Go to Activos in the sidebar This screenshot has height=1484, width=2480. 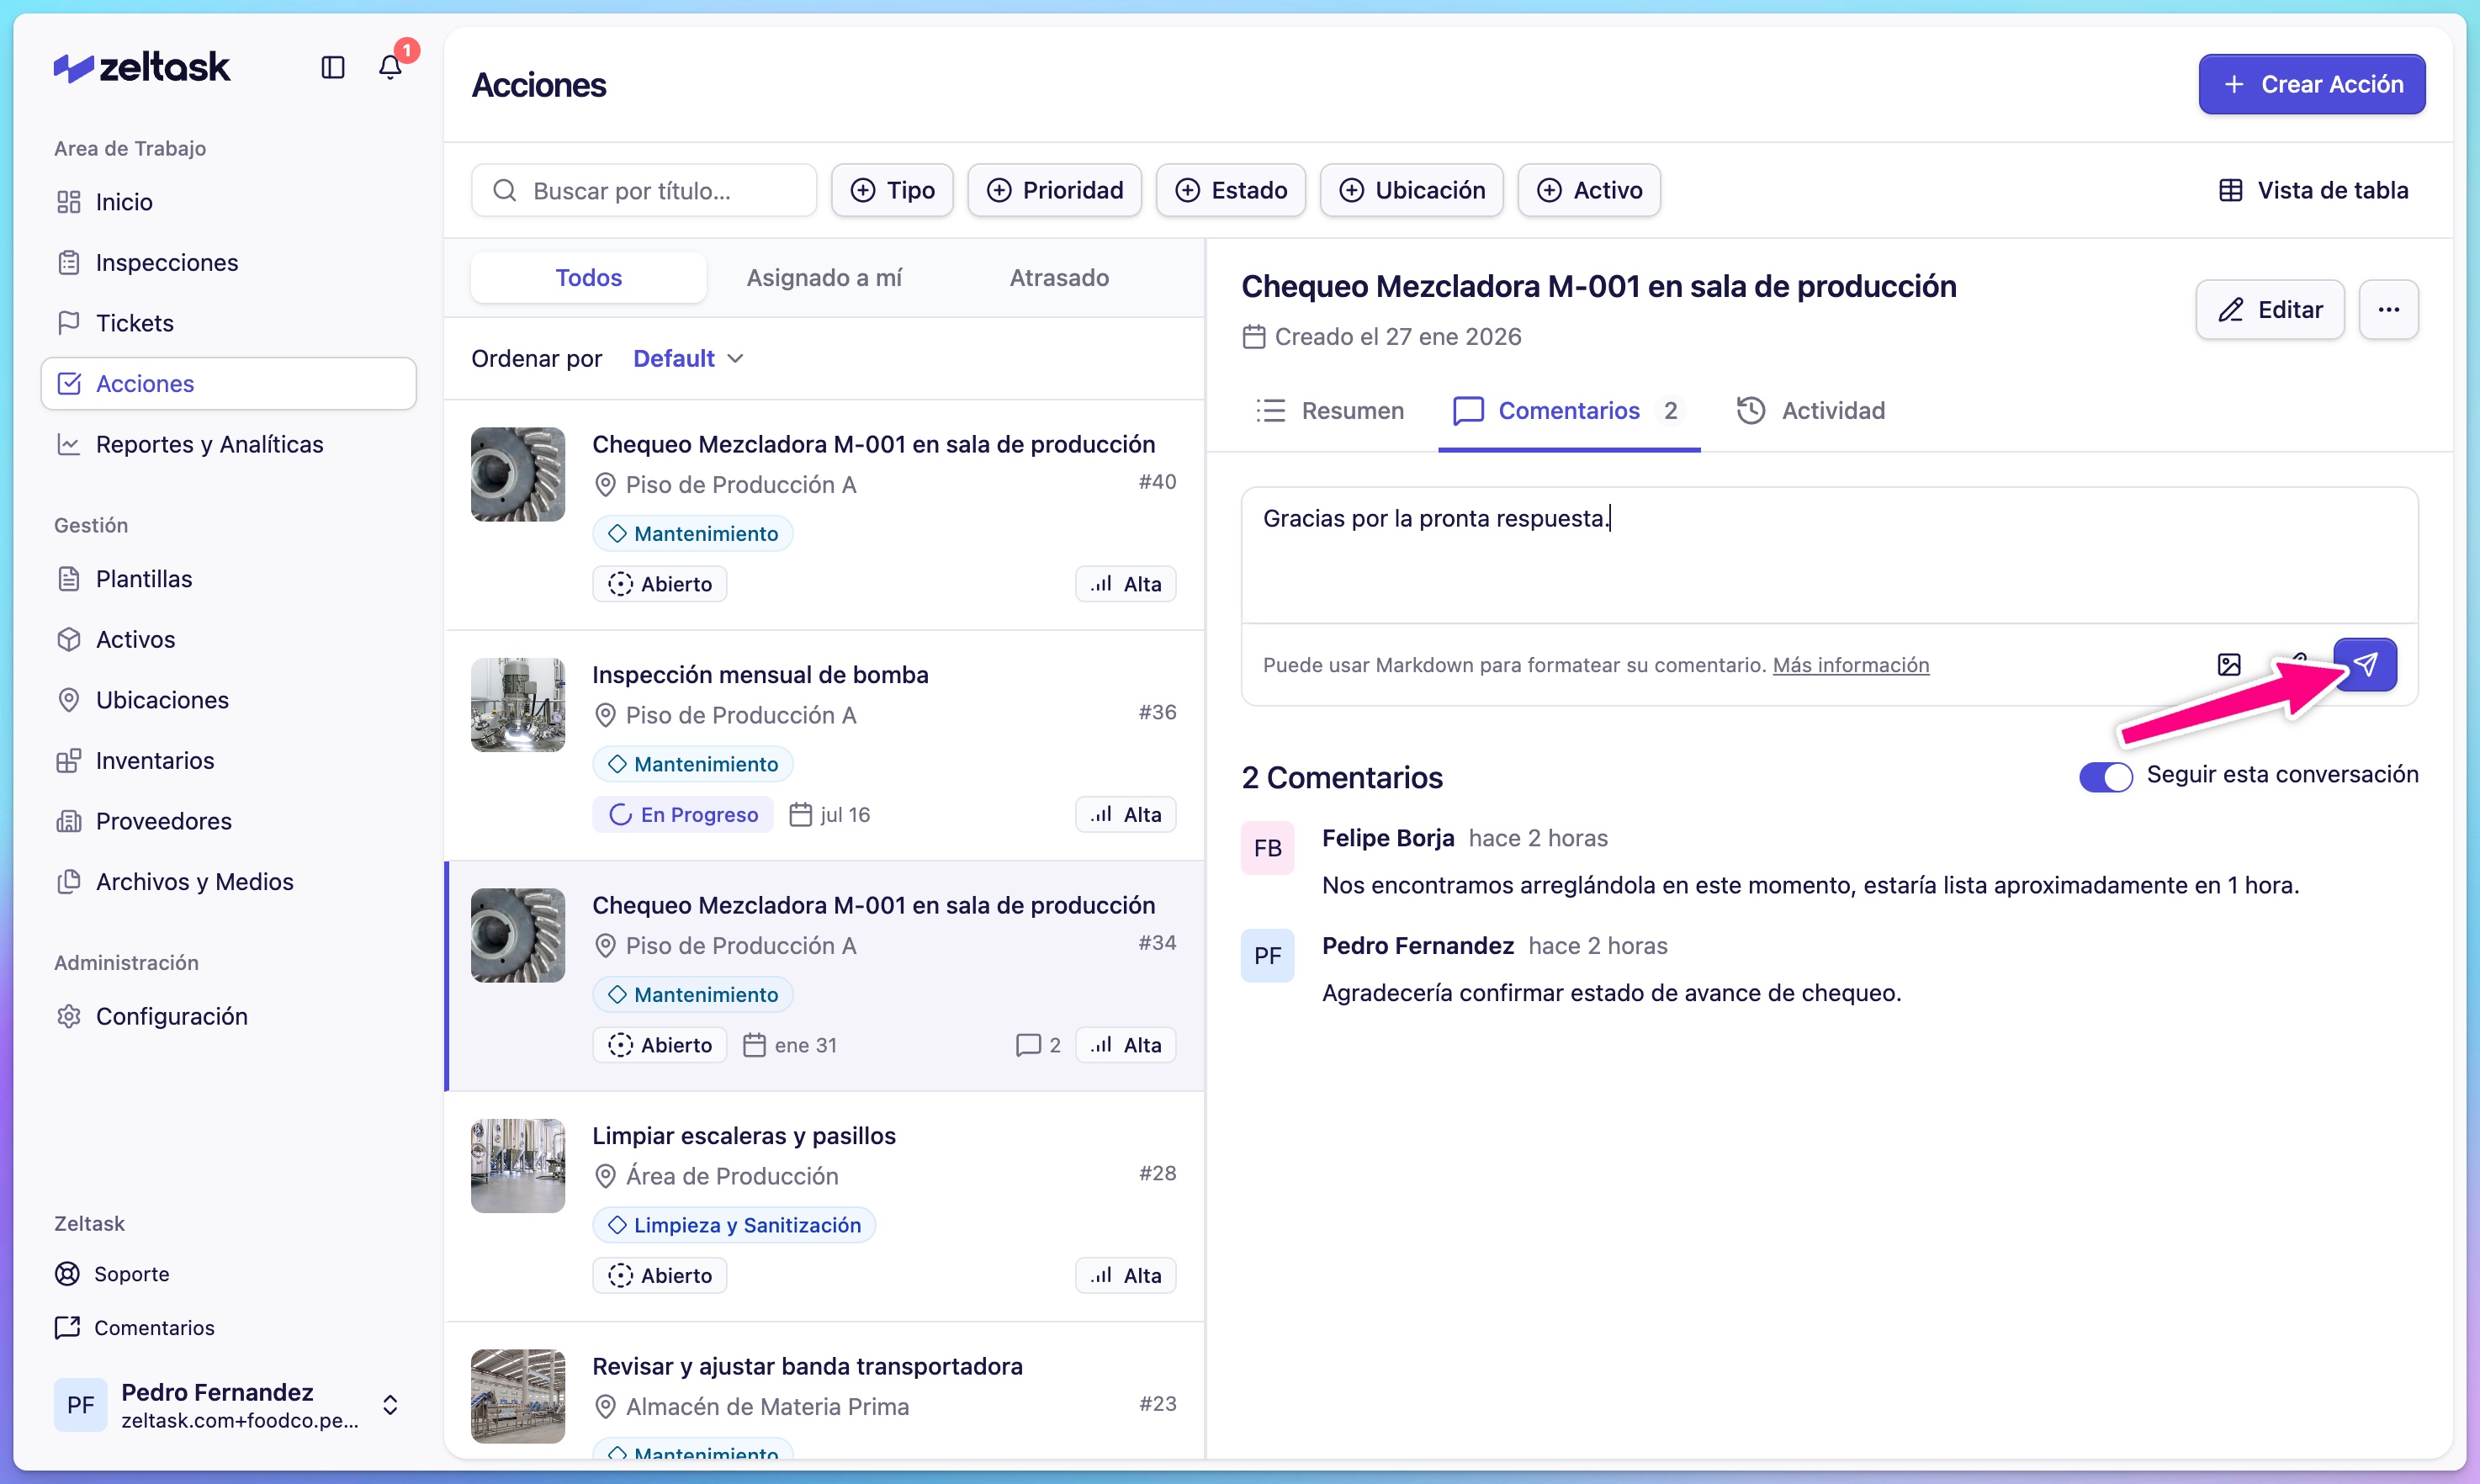228,639
